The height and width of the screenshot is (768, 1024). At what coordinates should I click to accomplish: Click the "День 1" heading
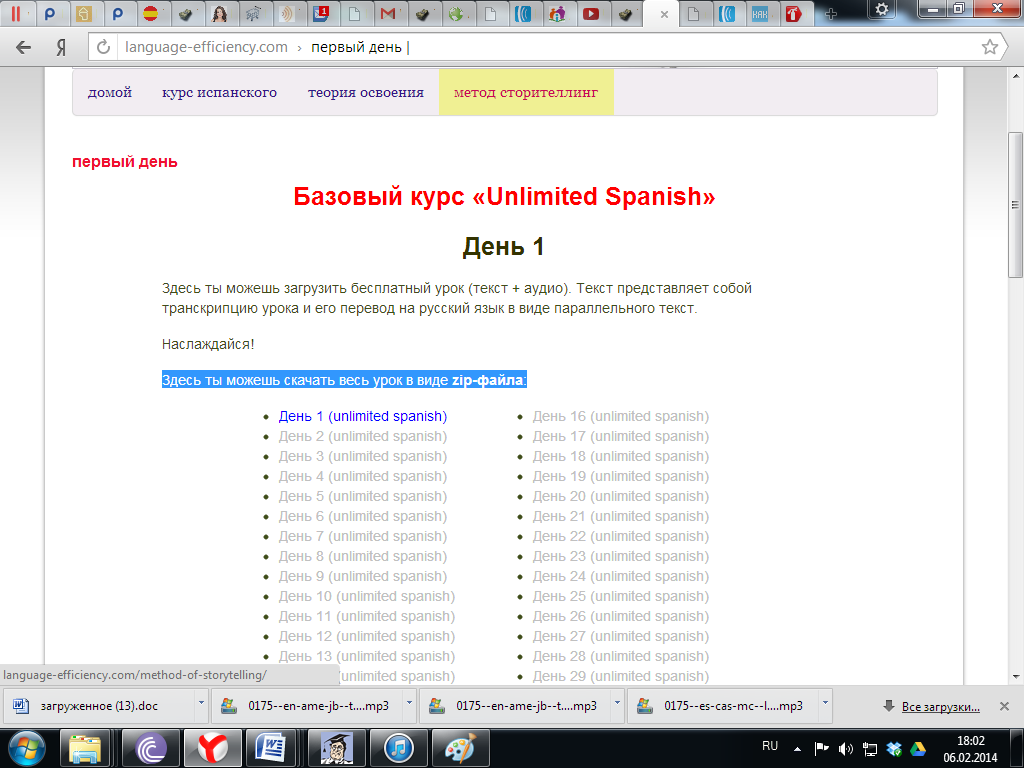coord(504,247)
